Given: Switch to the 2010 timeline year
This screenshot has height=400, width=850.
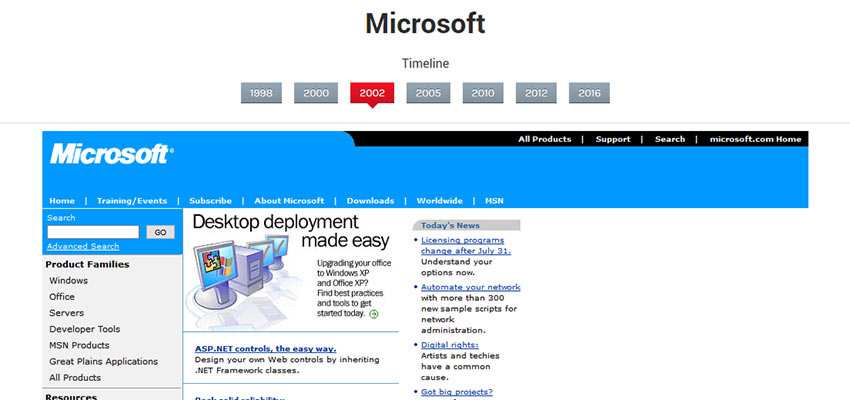Looking at the screenshot, I should 483,93.
